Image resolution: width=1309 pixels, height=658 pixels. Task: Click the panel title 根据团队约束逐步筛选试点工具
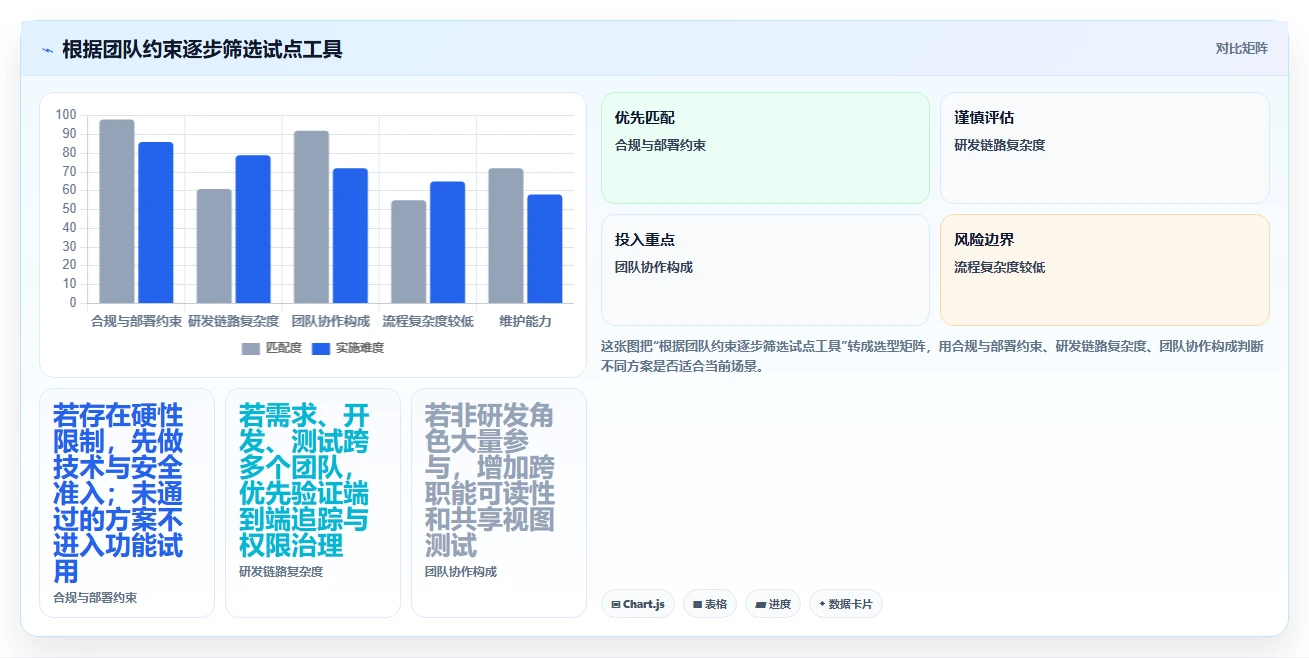tap(202, 49)
